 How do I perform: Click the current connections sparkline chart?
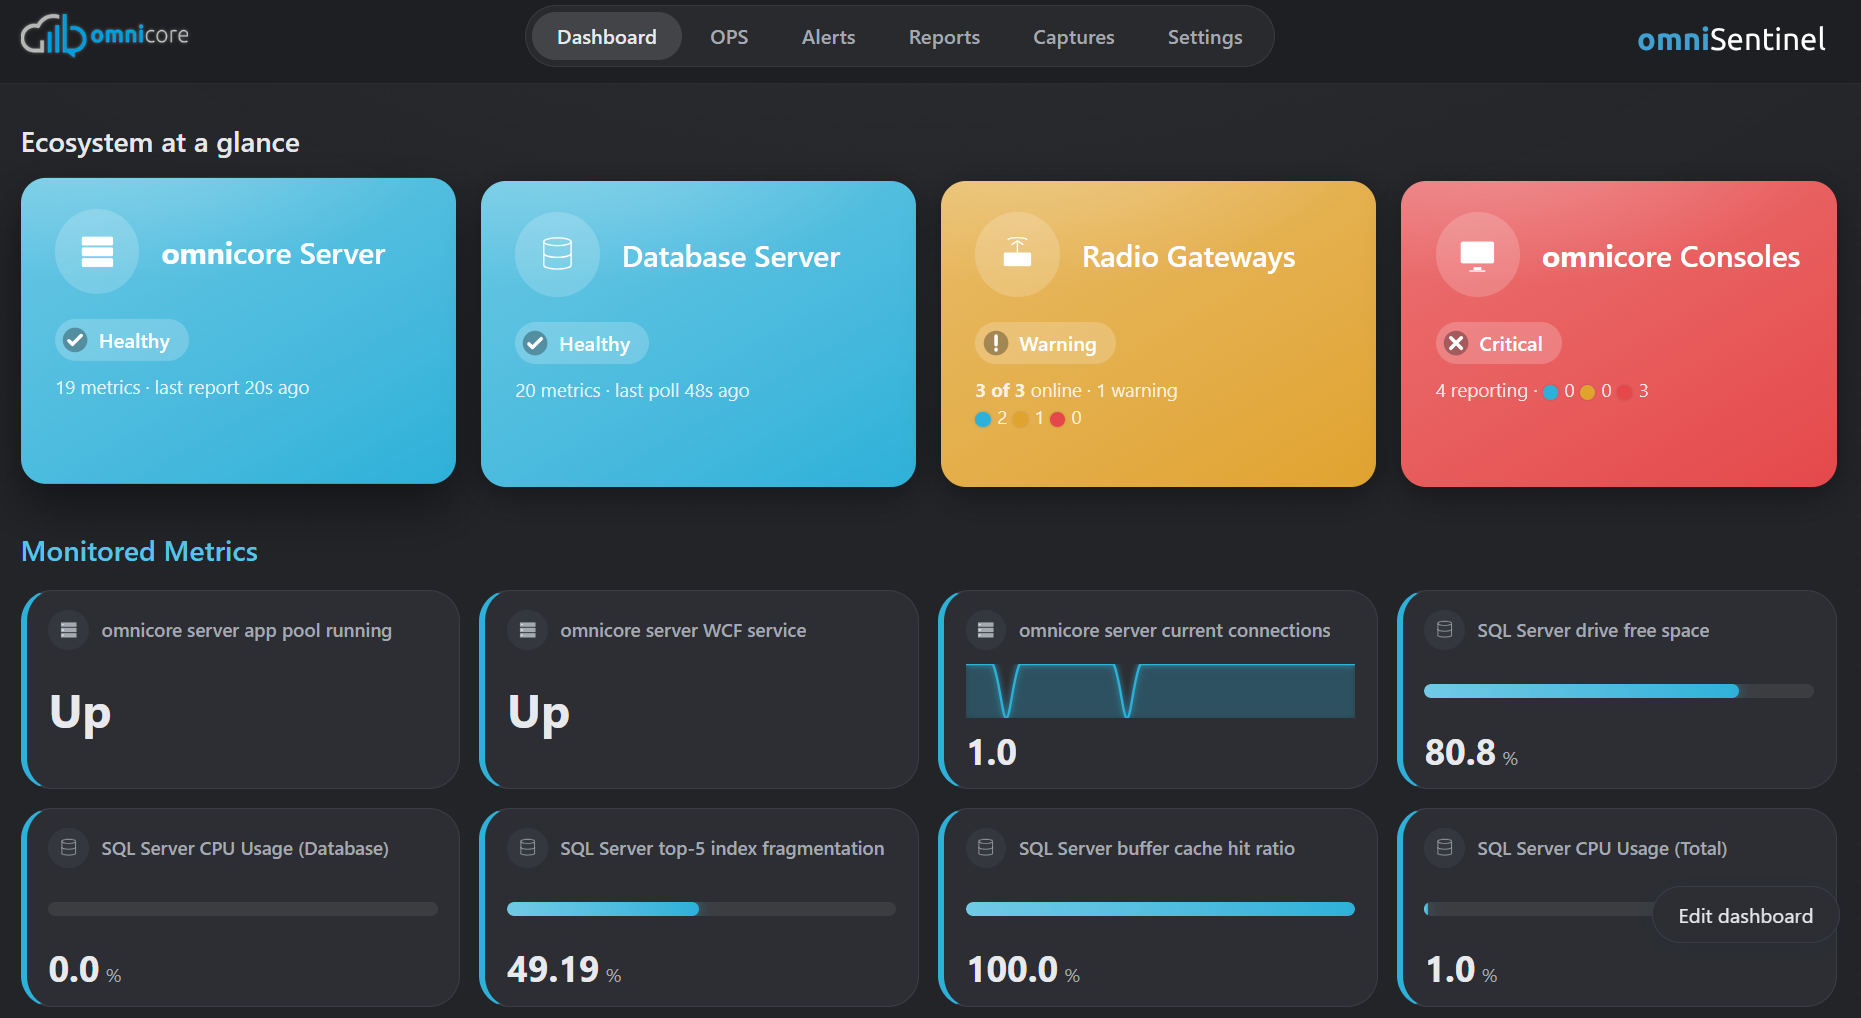[x=1160, y=690]
